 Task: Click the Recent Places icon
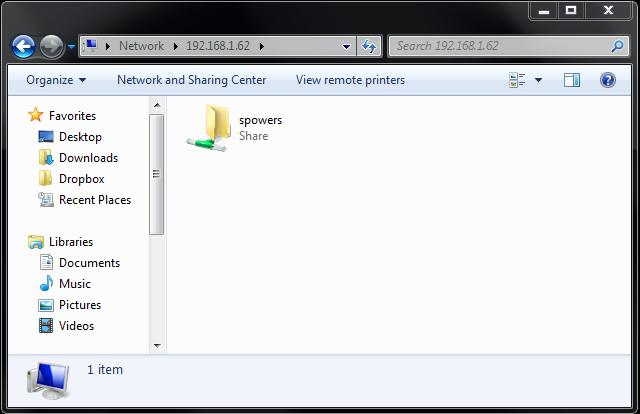point(46,199)
